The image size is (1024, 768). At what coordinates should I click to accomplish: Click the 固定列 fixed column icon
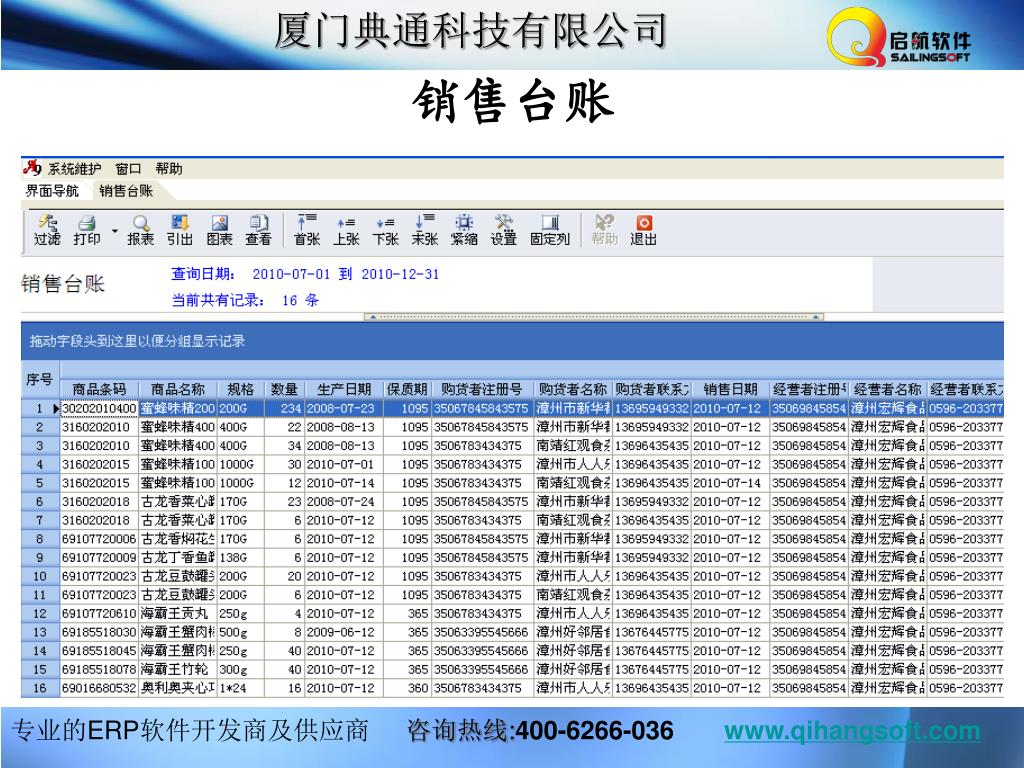tap(550, 230)
